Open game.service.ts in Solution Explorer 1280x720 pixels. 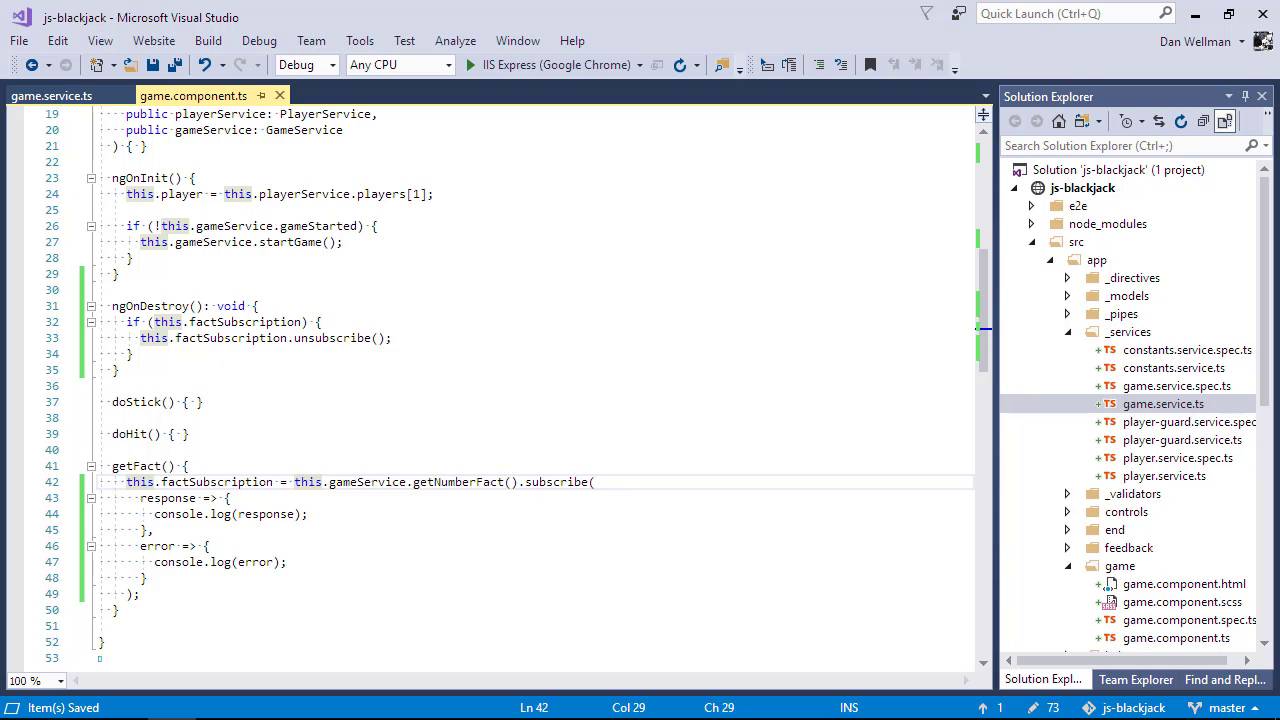(x=1163, y=404)
